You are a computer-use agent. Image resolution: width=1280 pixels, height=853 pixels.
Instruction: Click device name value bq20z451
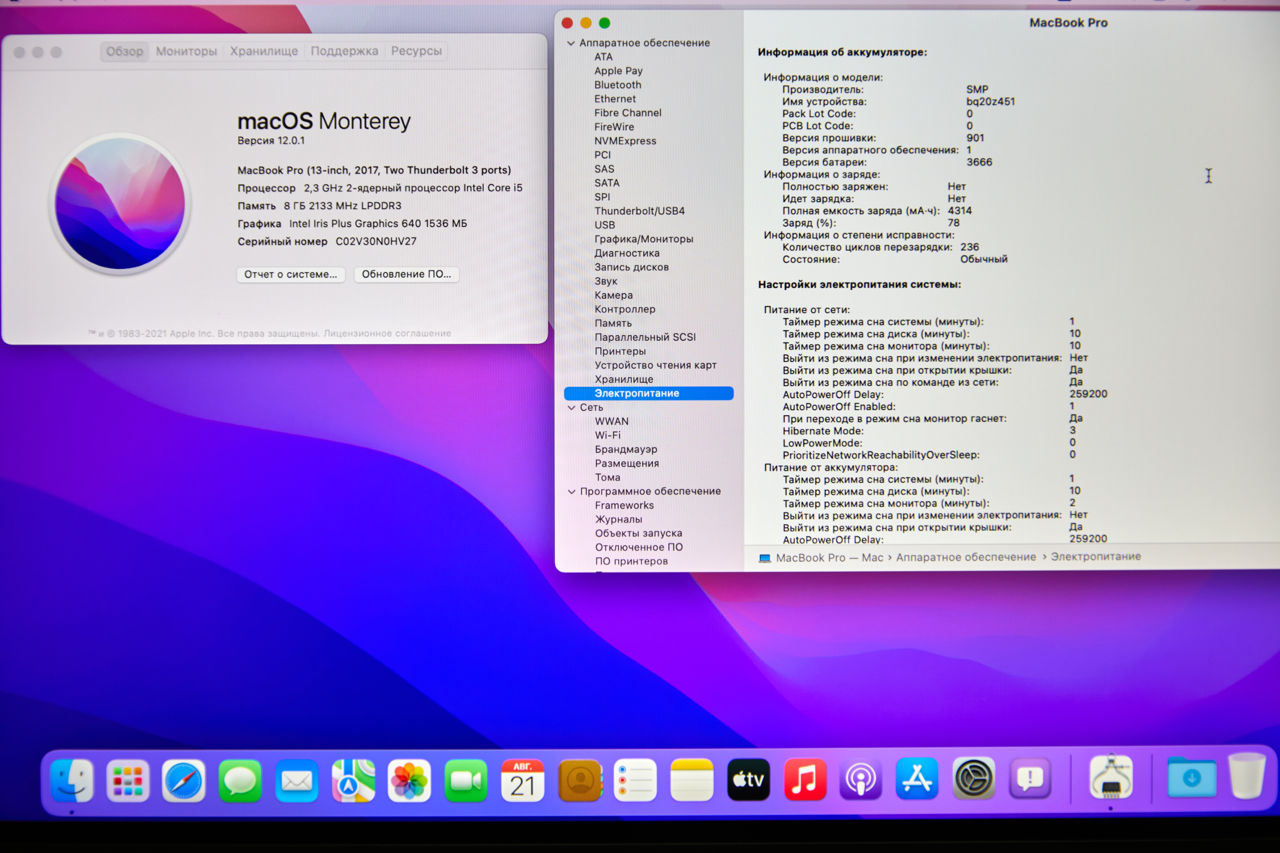coord(992,102)
